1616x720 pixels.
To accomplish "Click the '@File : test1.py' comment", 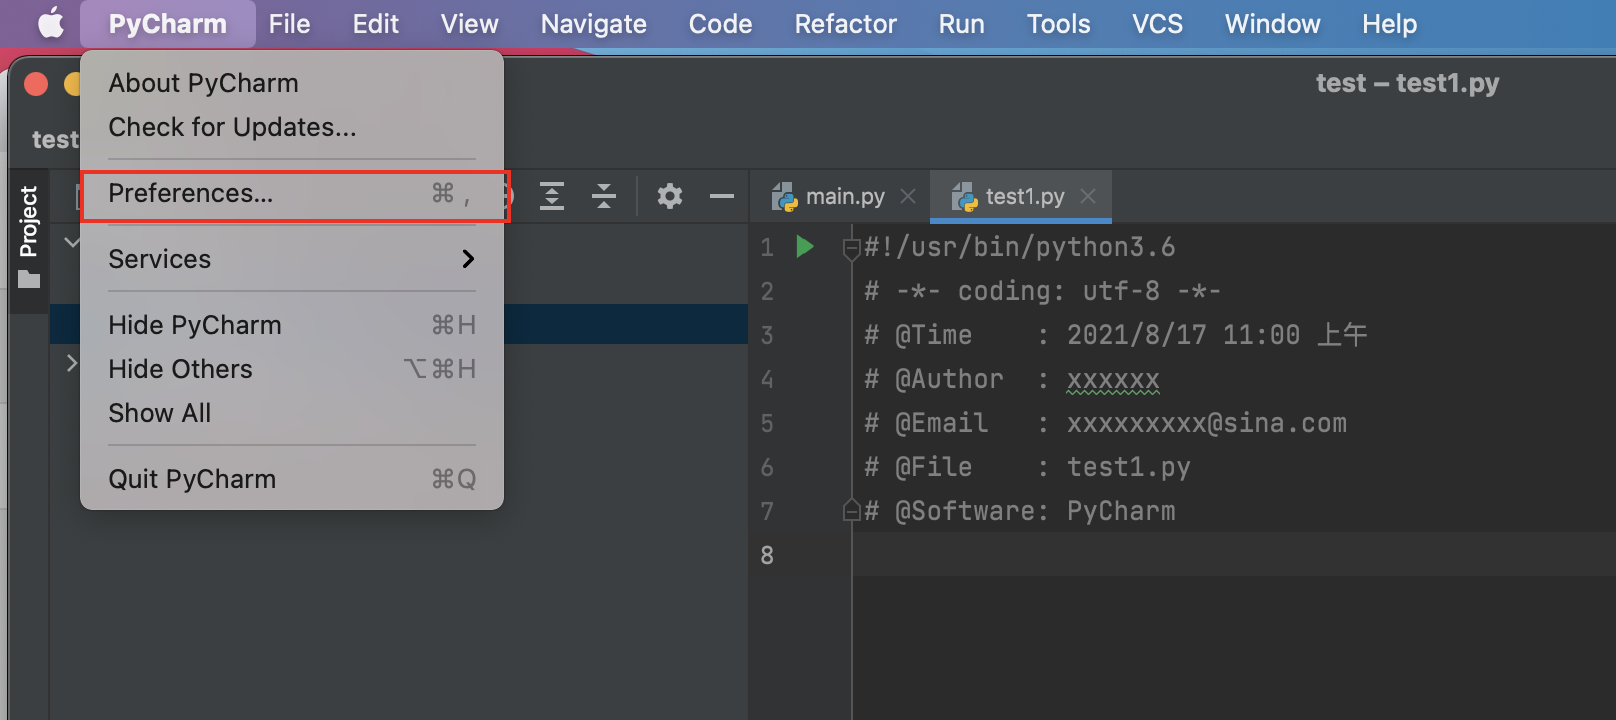I will tap(1027, 467).
